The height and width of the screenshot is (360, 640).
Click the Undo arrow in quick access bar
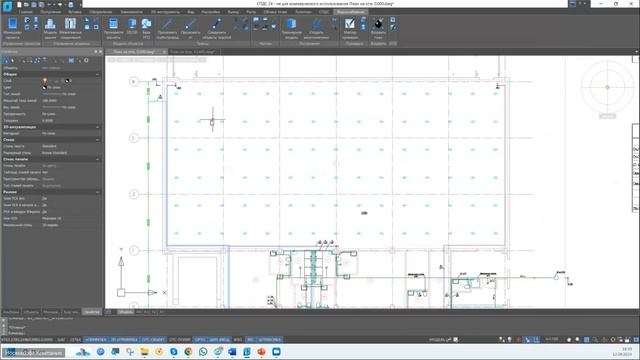(x=49, y=4)
